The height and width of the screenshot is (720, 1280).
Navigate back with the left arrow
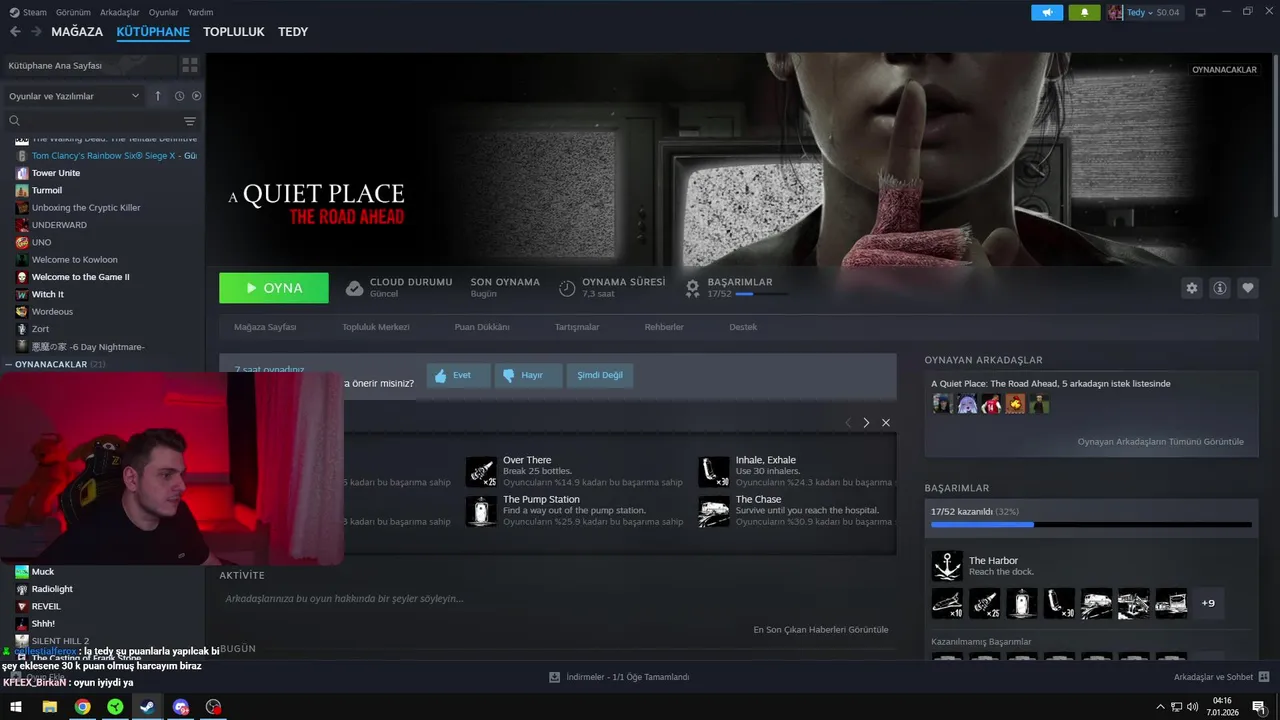pyautogui.click(x=15, y=32)
